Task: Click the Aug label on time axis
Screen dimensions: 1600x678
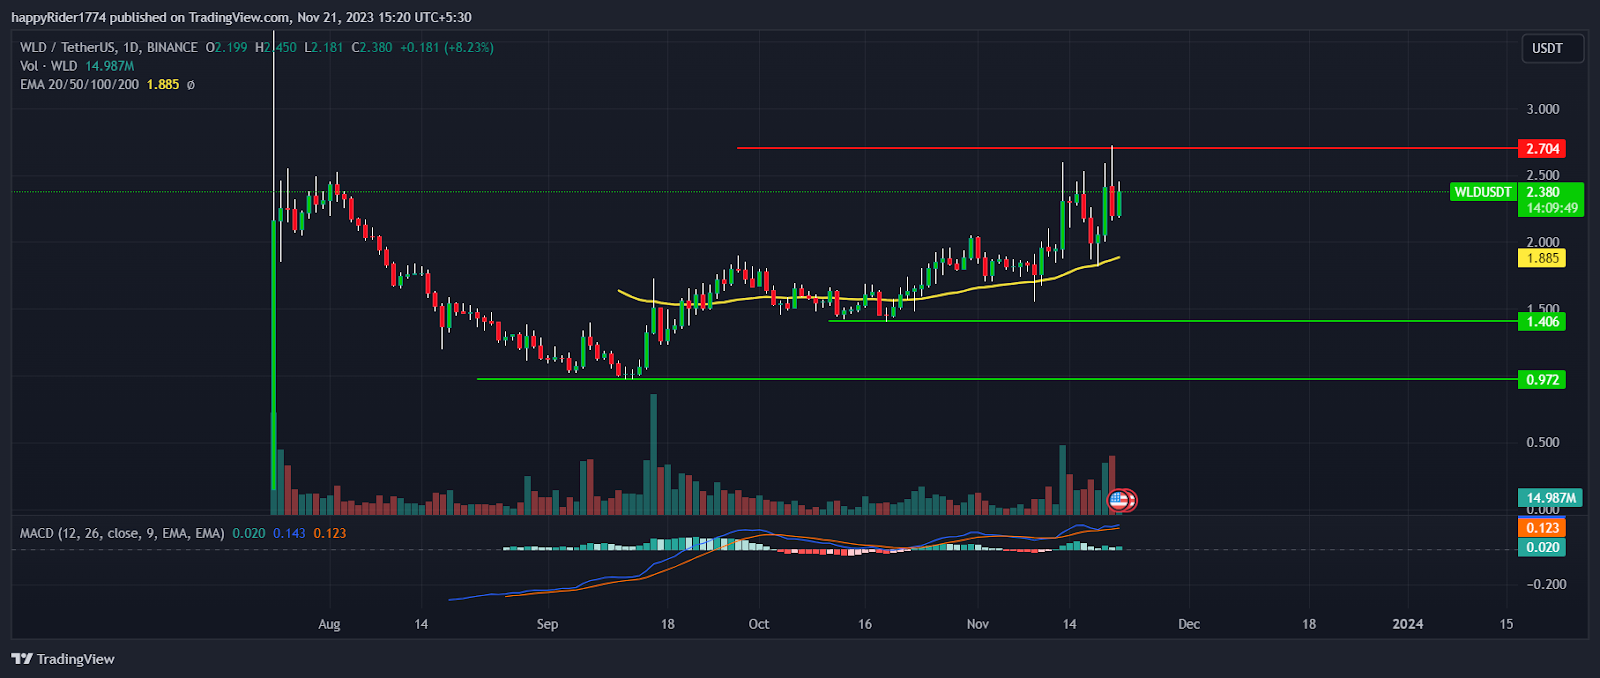Action: [329, 624]
